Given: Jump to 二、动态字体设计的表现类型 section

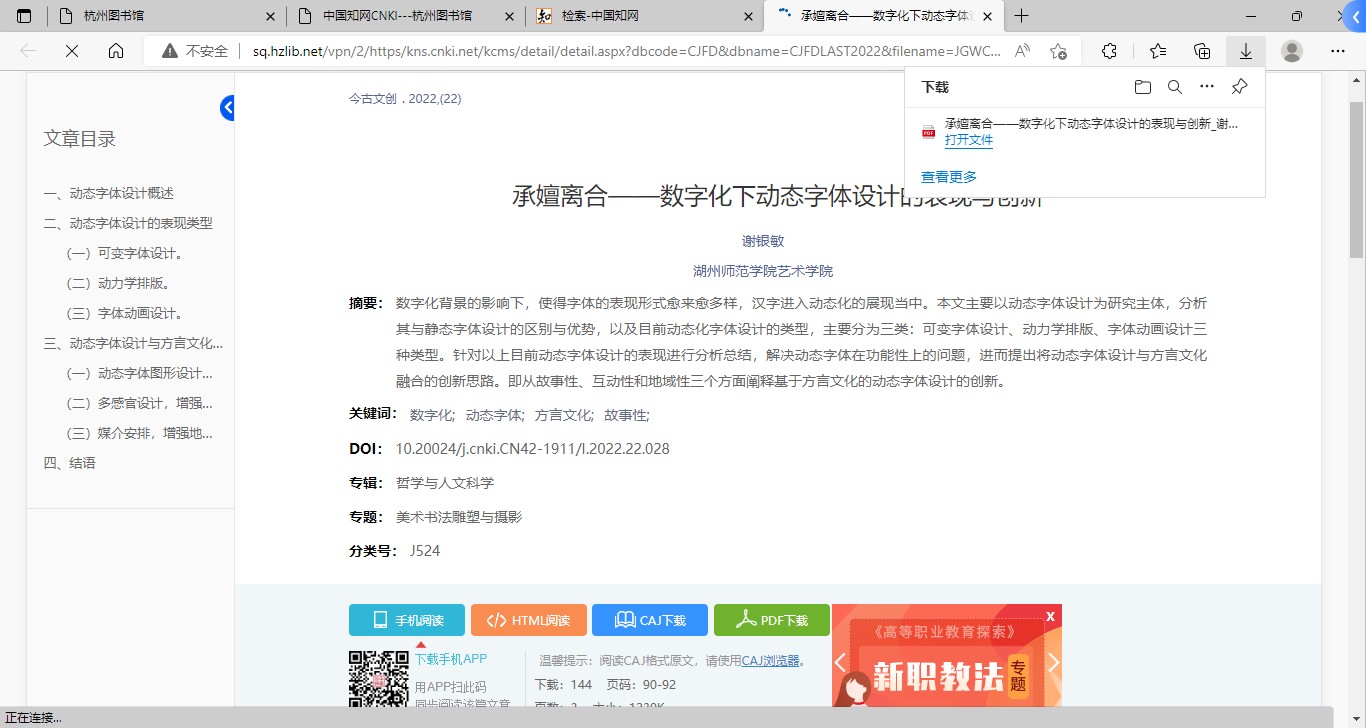Looking at the screenshot, I should point(128,223).
